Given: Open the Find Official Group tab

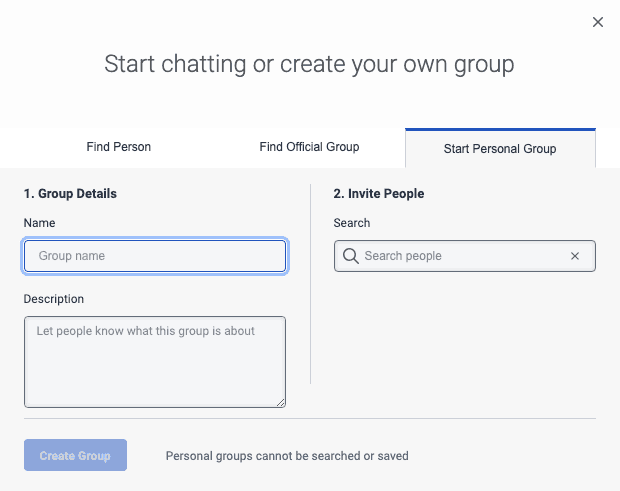Looking at the screenshot, I should [x=309, y=147].
